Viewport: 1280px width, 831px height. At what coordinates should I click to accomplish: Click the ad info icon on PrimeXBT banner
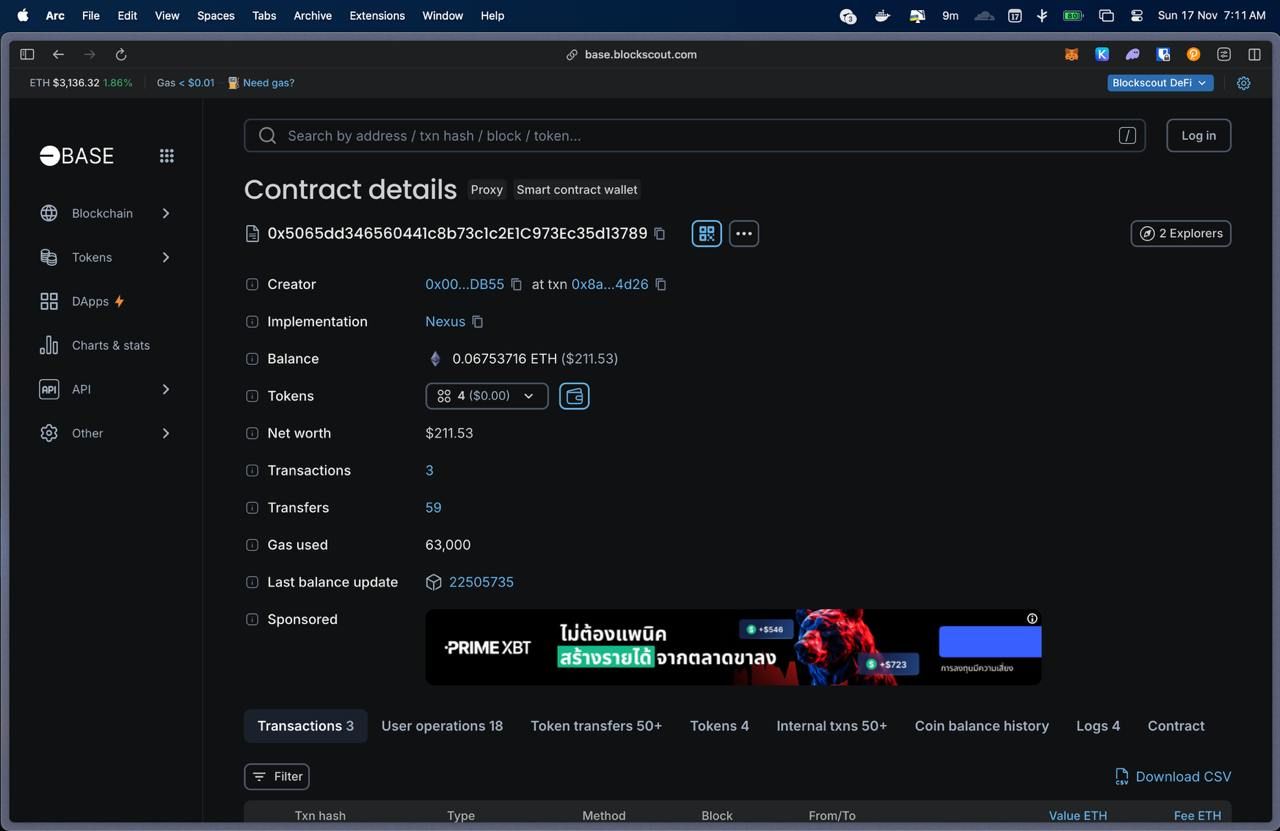(x=1032, y=619)
